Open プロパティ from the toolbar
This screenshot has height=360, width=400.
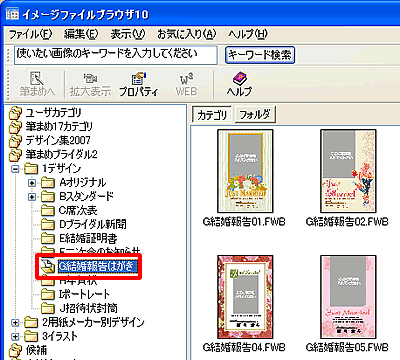138,79
